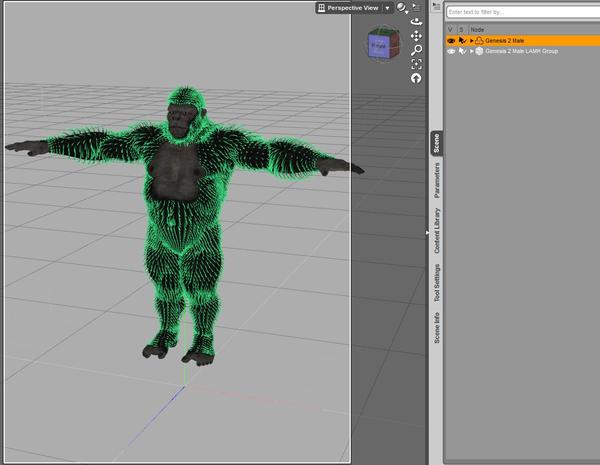
Task: Select Genesis 2 Male in scene list
Action: pos(505,41)
